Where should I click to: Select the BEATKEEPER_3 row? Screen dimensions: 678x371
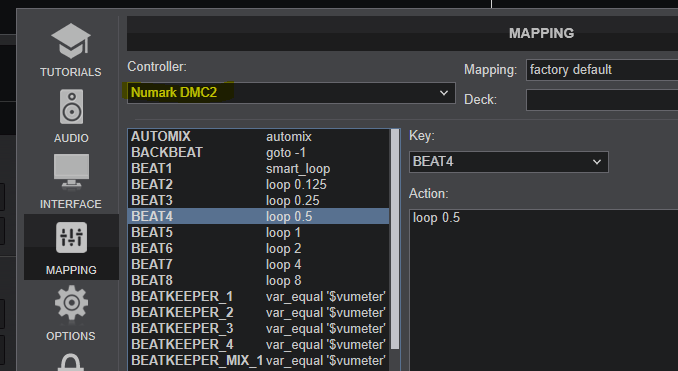[259, 329]
